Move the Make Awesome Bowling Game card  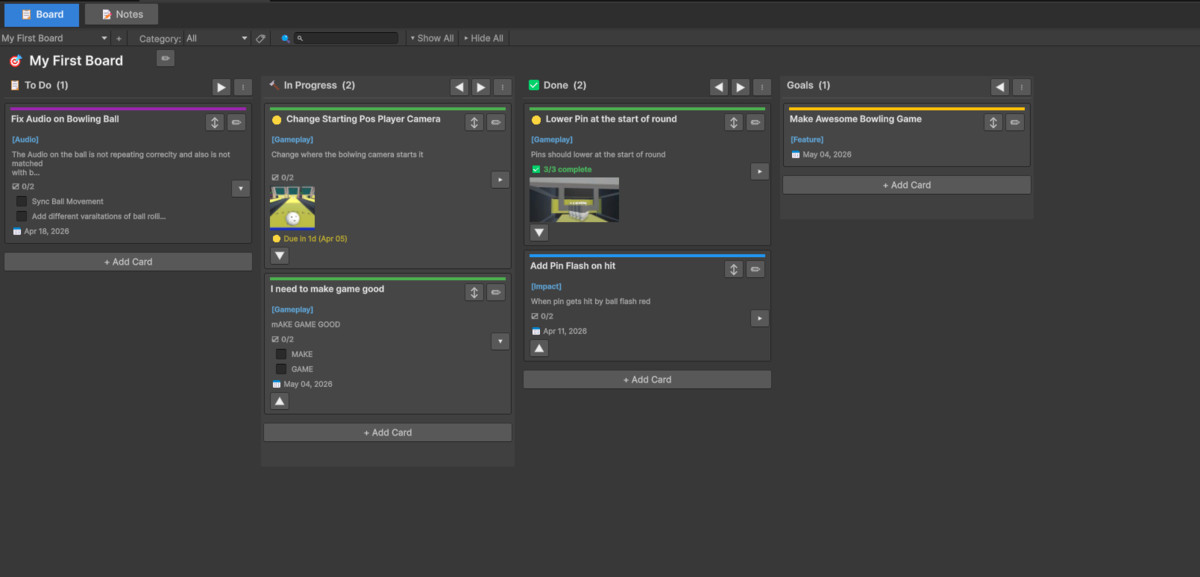[x=993, y=122]
